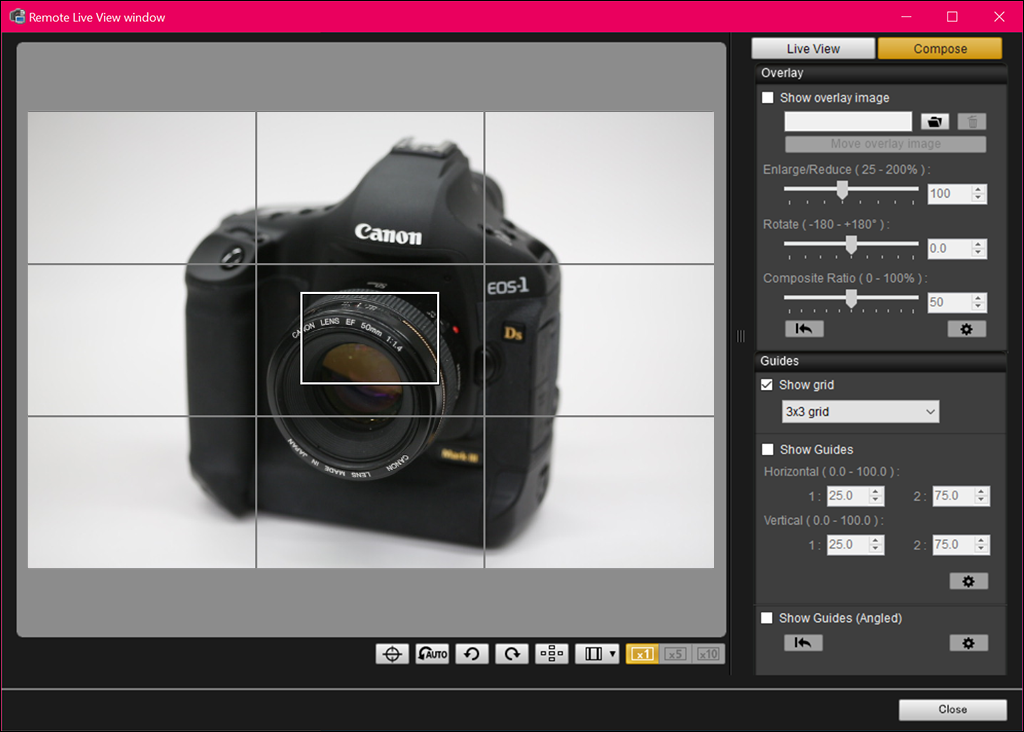
Task: Click Vertical guide 2 field 75.0
Action: coord(953,545)
